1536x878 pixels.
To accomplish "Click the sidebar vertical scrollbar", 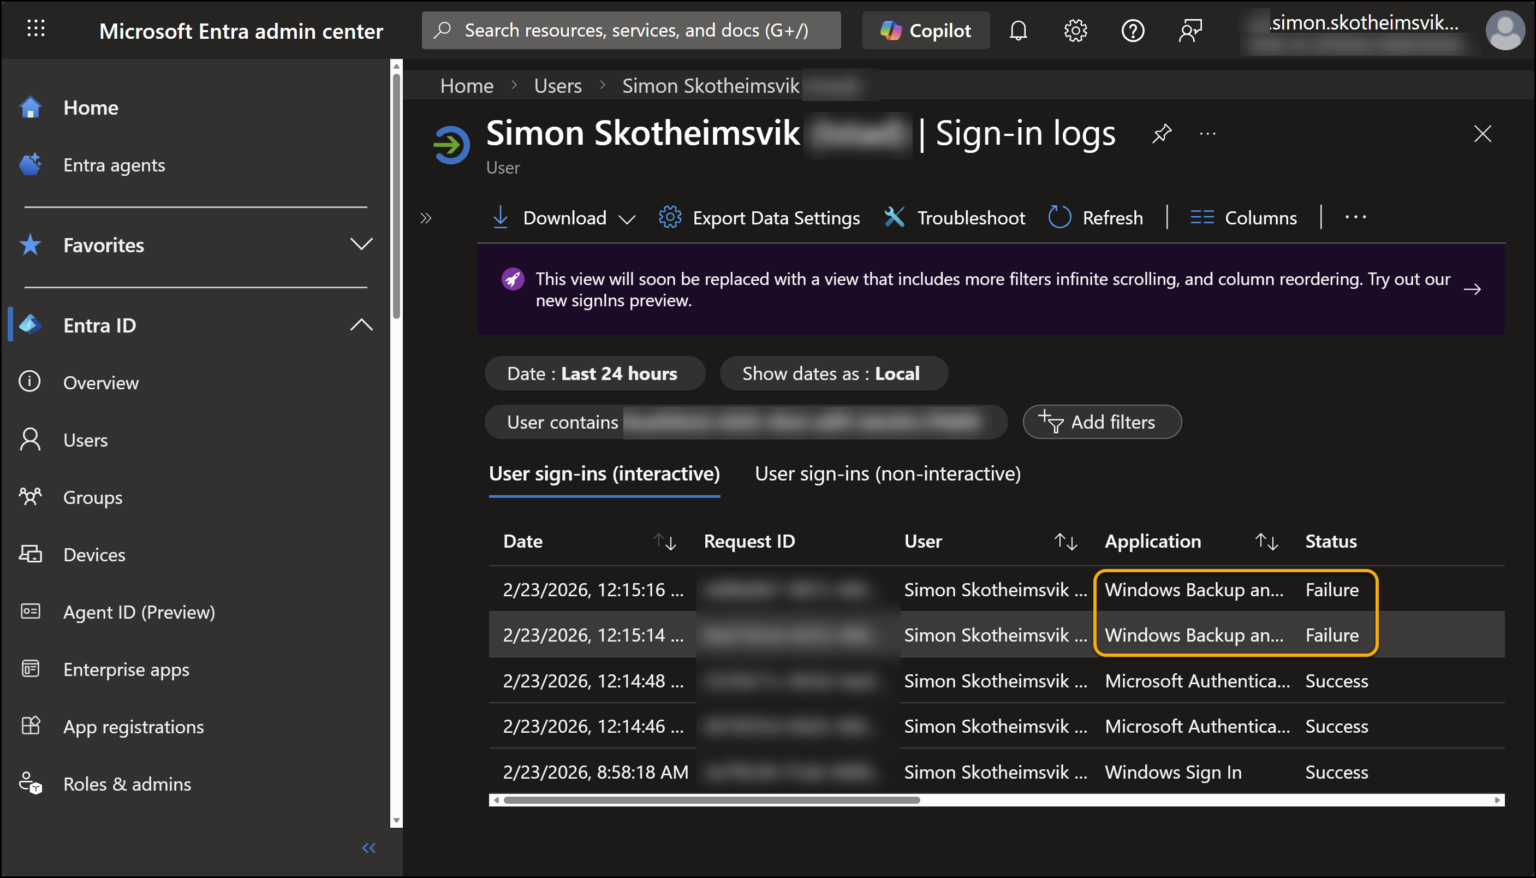I will coord(396,195).
